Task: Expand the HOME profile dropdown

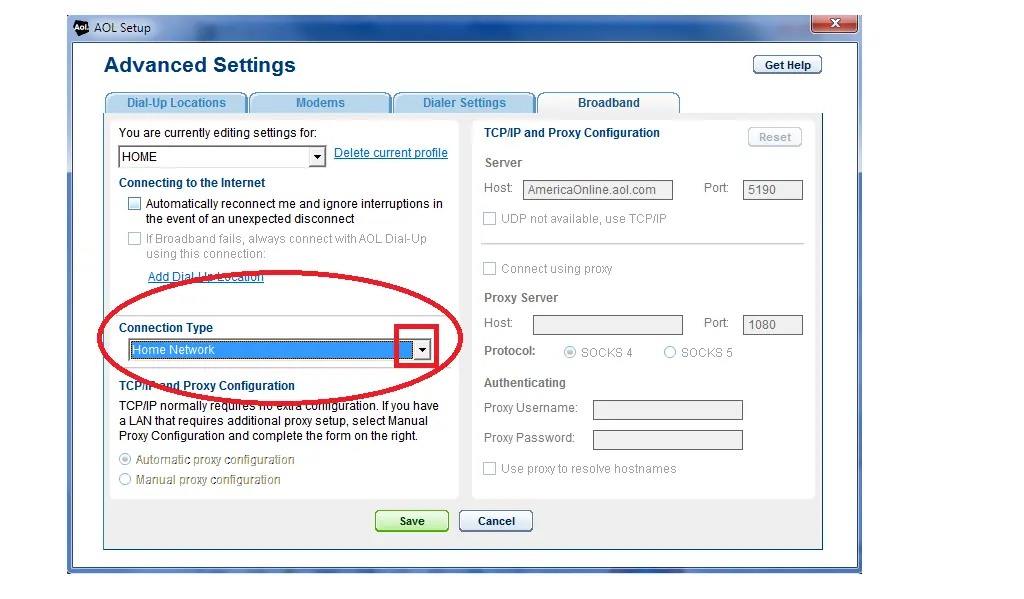Action: 317,157
